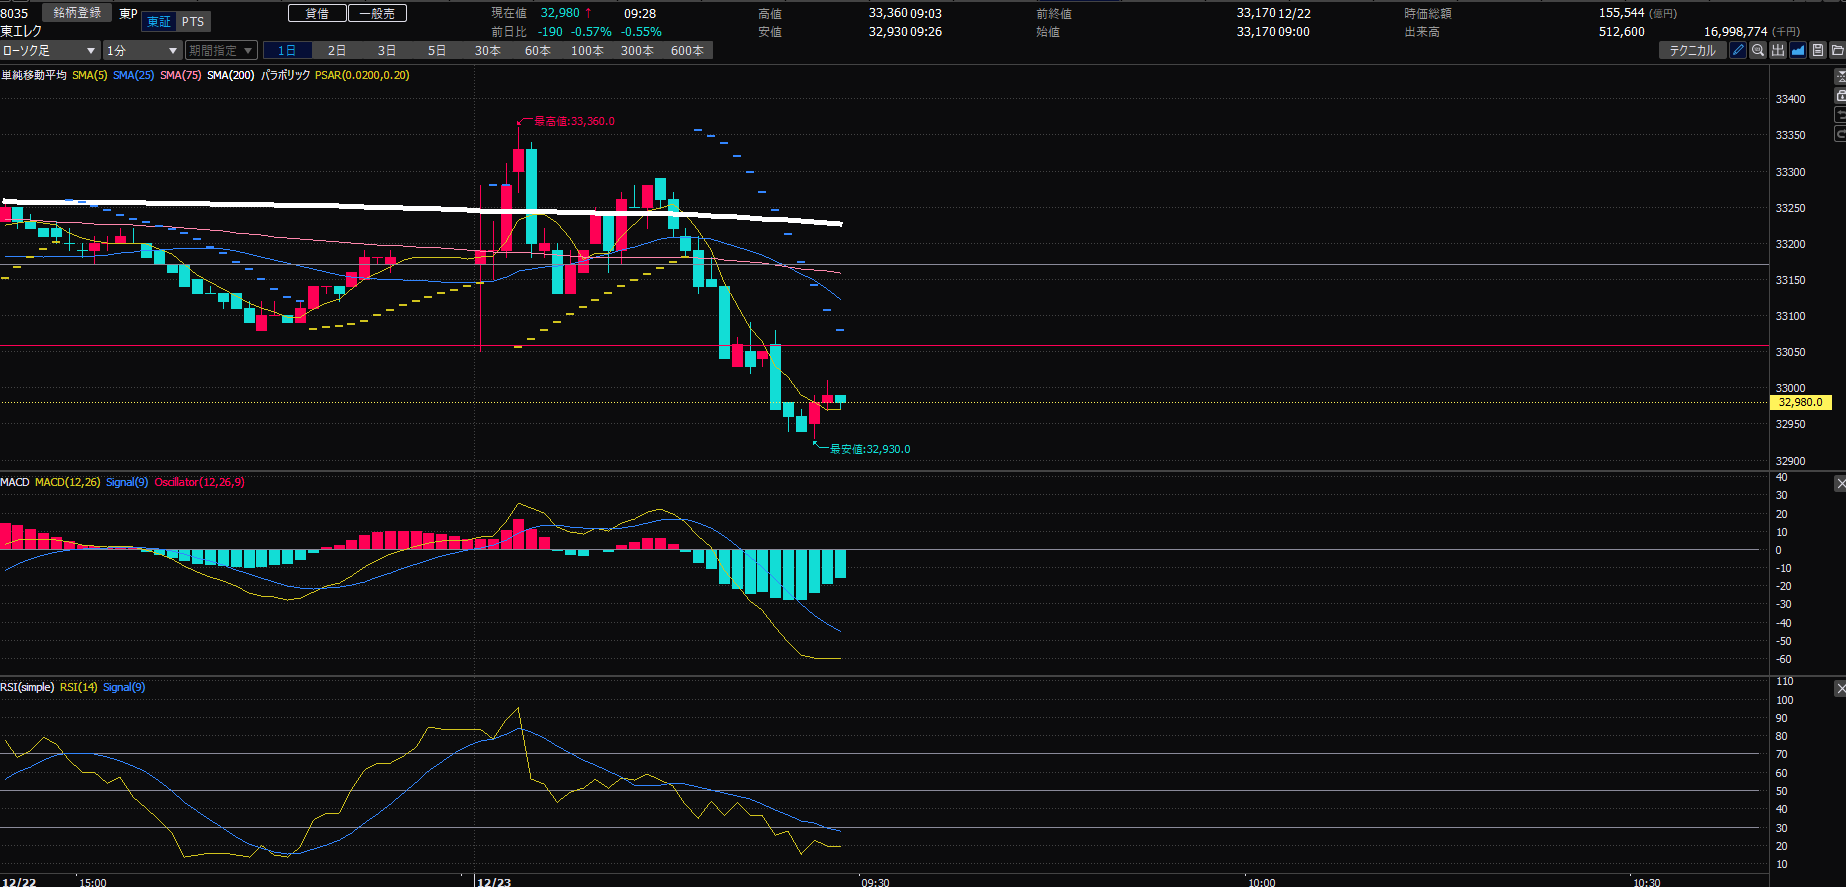Open the テクニカル settings button

point(1692,50)
